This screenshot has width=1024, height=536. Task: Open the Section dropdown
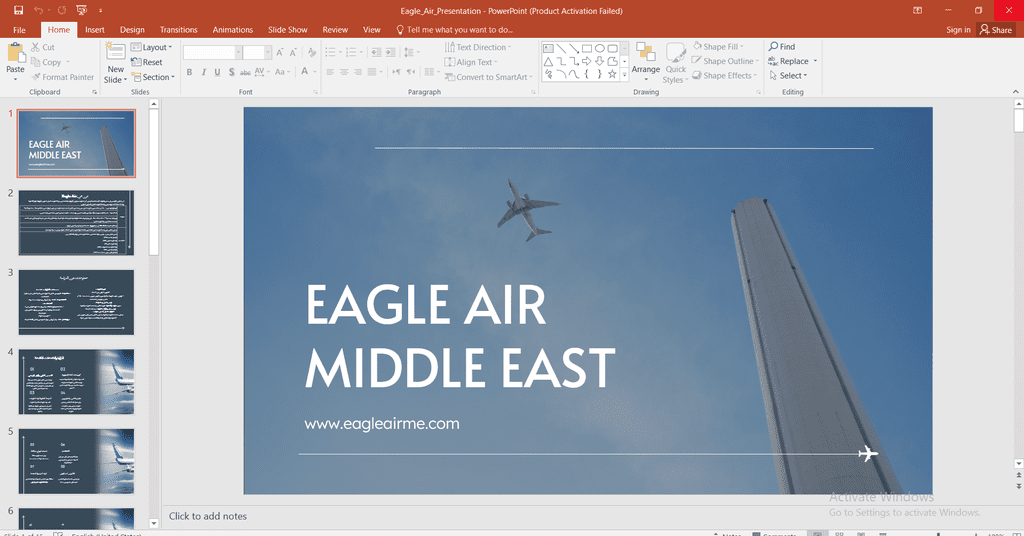point(153,77)
